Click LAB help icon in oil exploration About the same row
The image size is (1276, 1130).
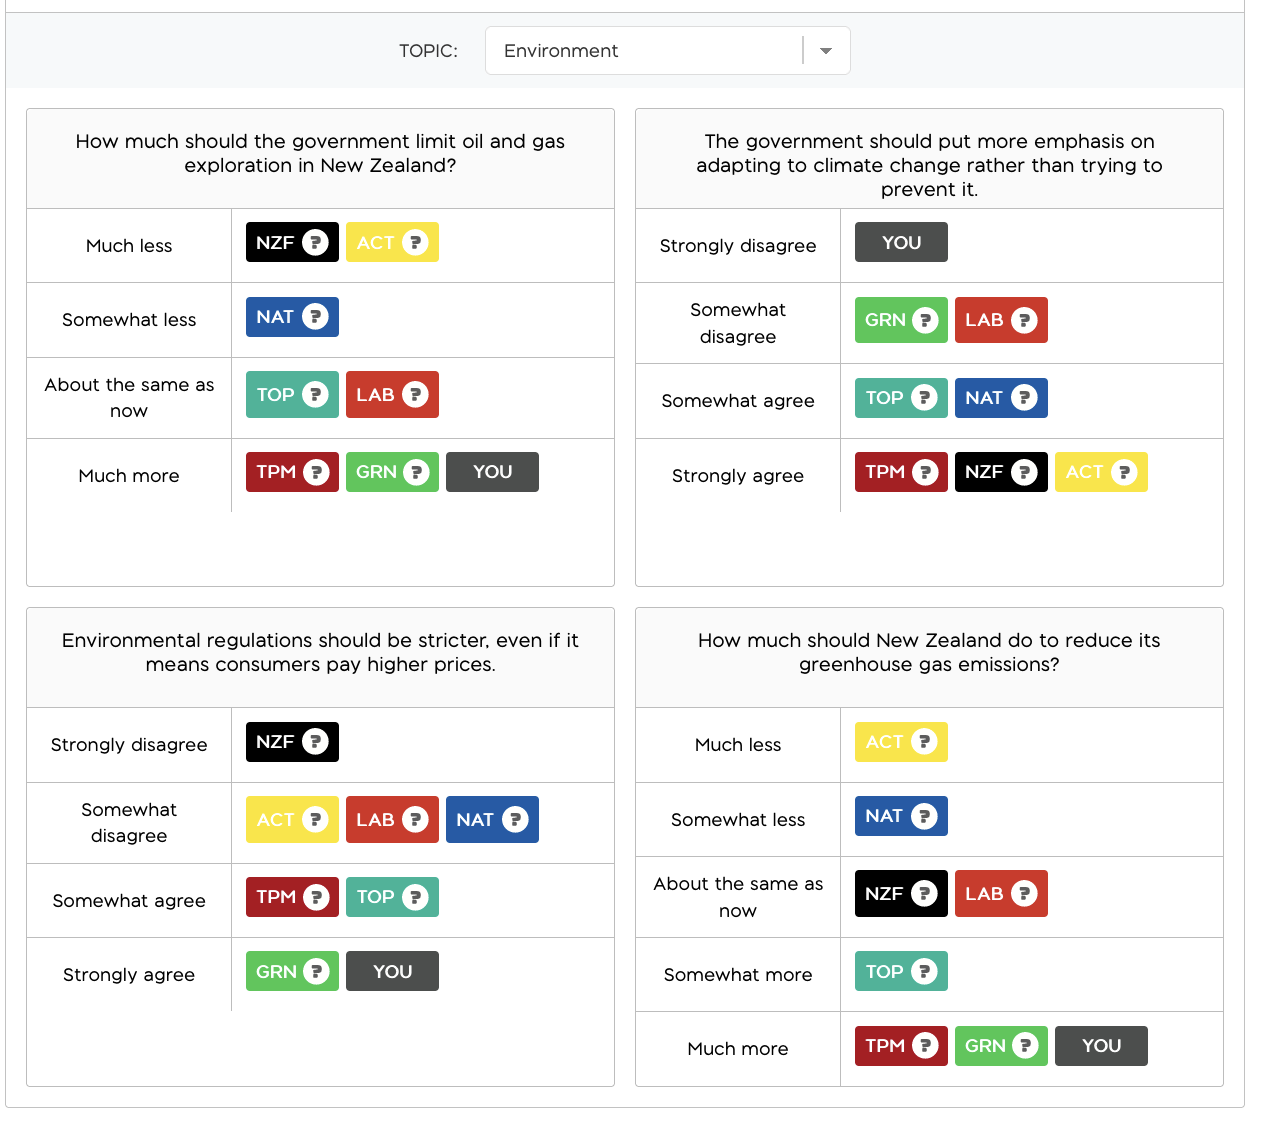pyautogui.click(x=415, y=395)
